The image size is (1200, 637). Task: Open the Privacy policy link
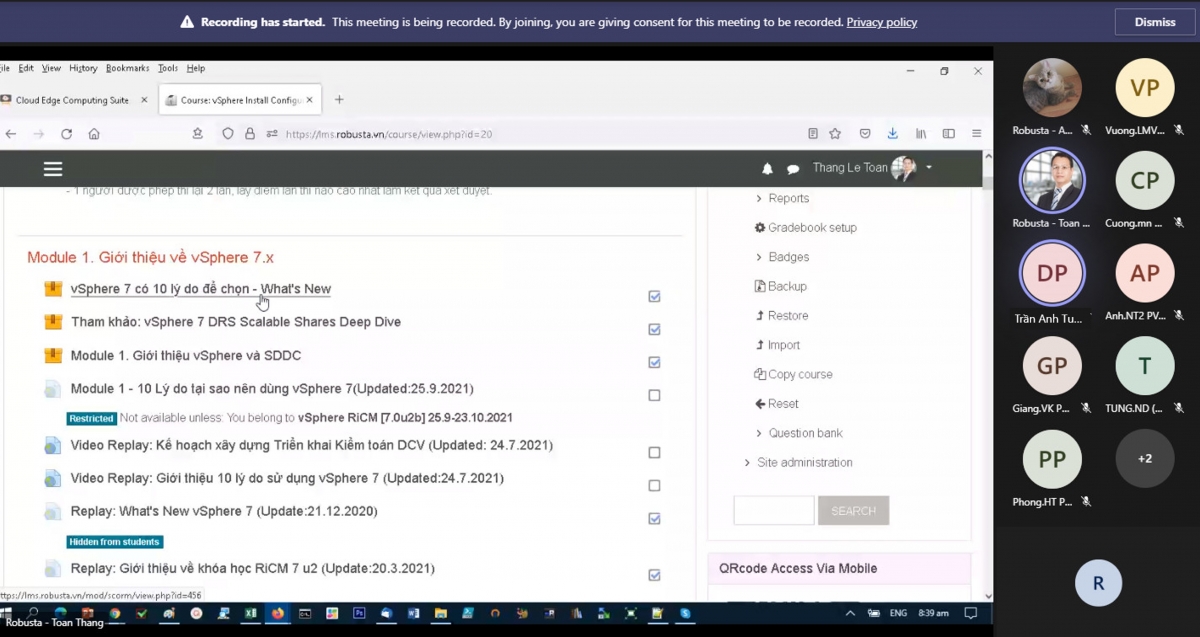pos(882,22)
